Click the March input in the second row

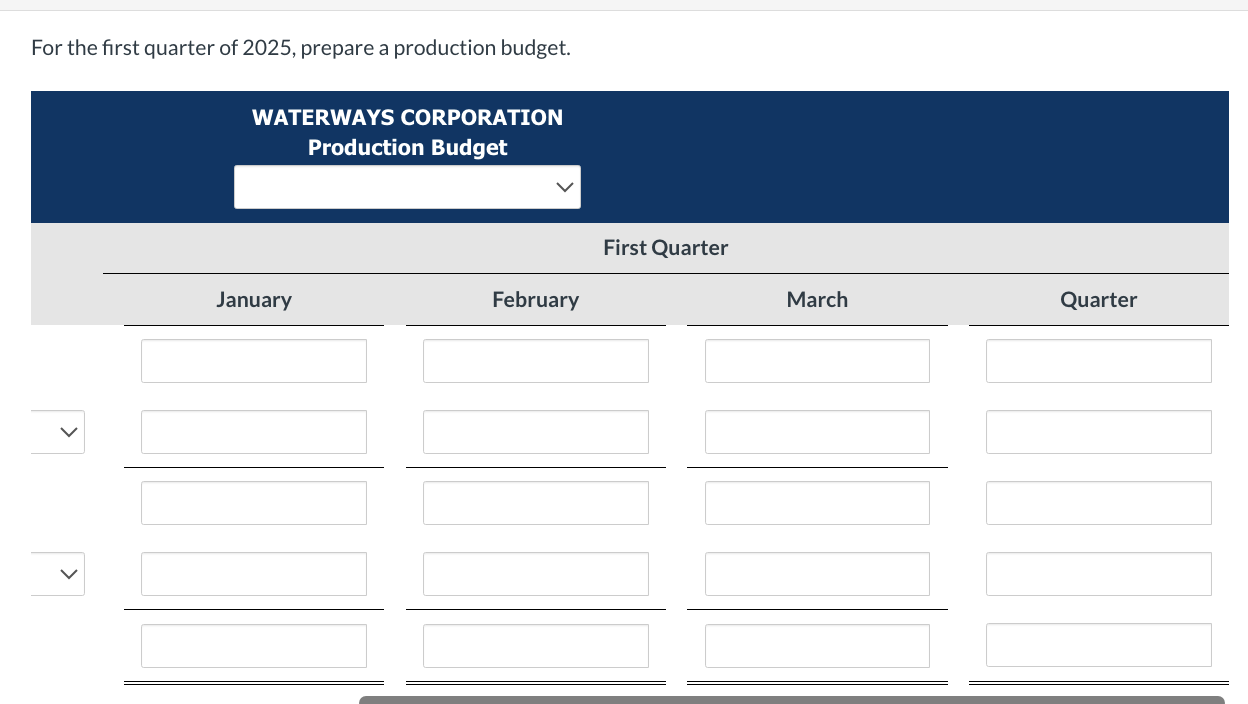coord(817,432)
